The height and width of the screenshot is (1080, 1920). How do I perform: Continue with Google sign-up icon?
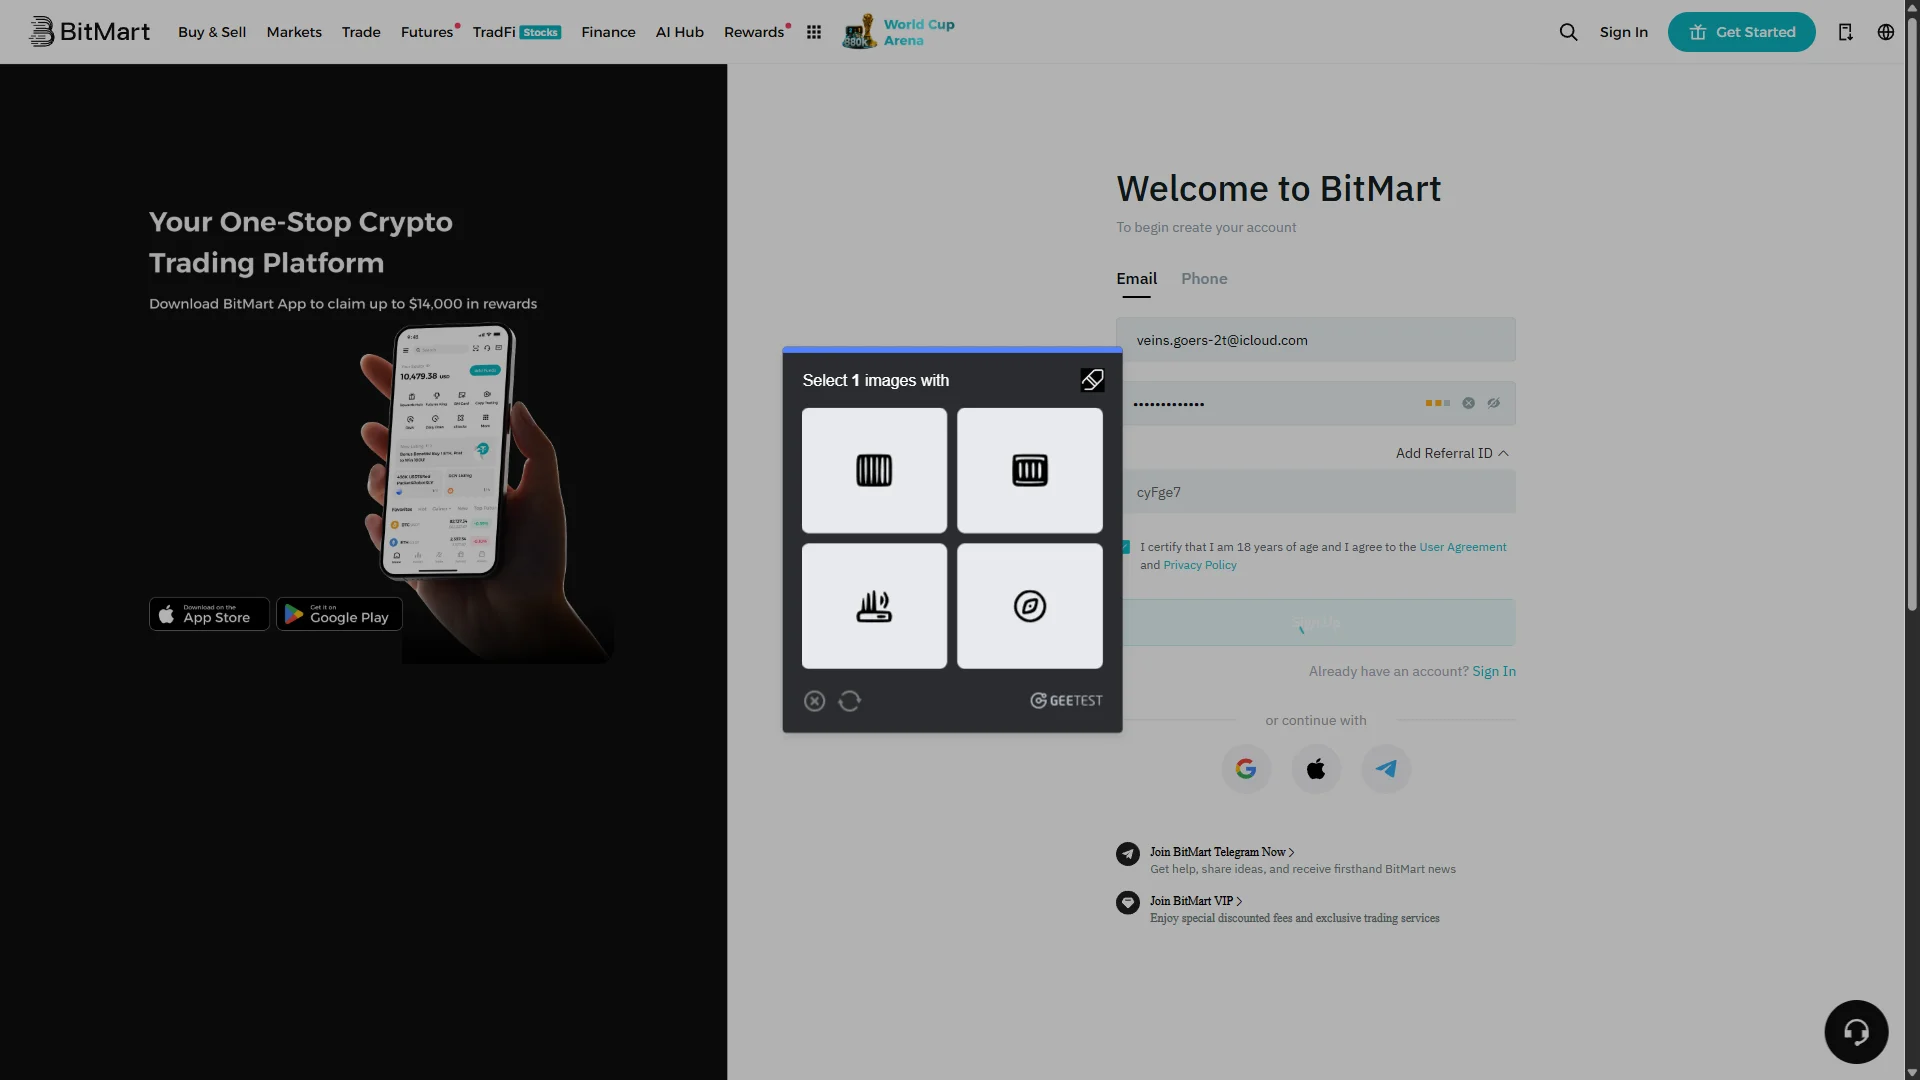click(1246, 769)
